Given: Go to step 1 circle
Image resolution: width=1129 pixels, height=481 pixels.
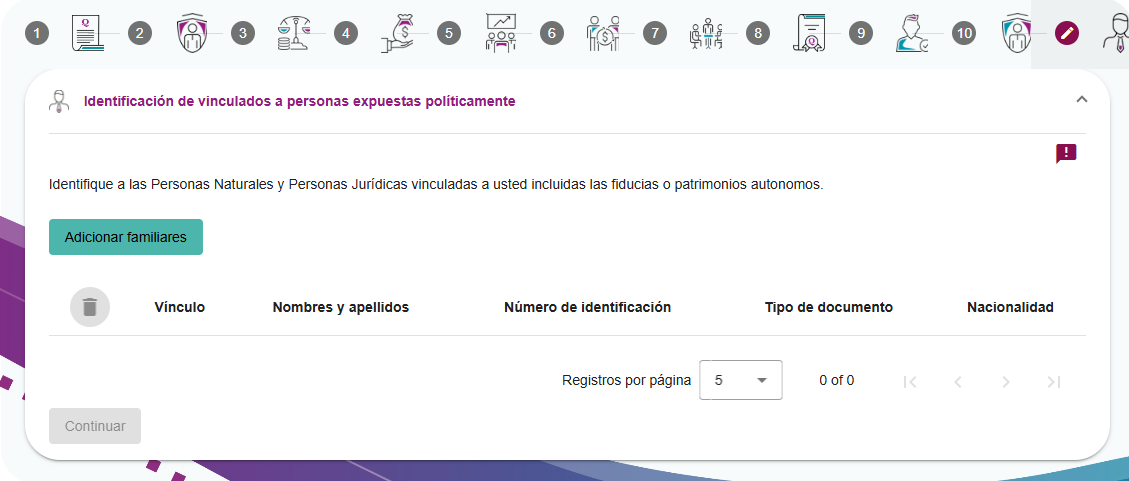Looking at the screenshot, I should [x=37, y=33].
